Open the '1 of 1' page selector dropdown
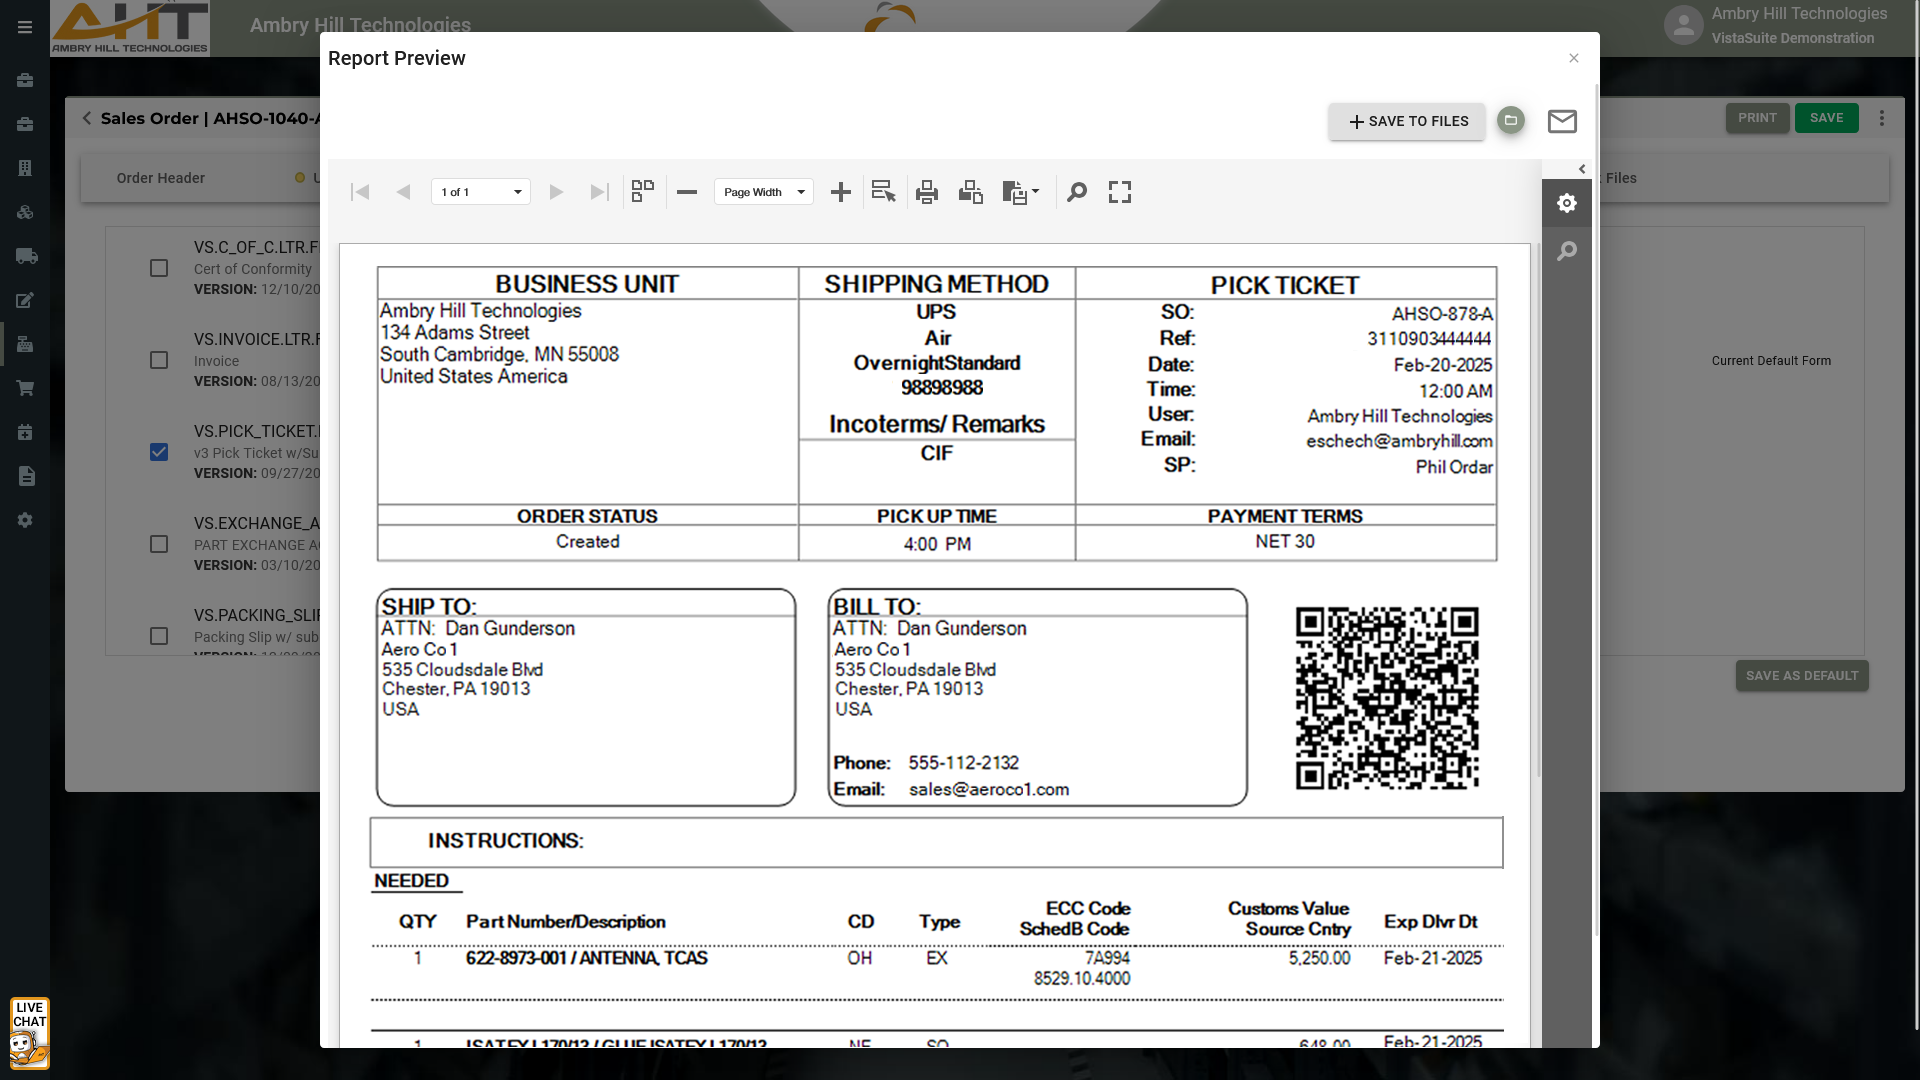The image size is (1920, 1080). (481, 192)
